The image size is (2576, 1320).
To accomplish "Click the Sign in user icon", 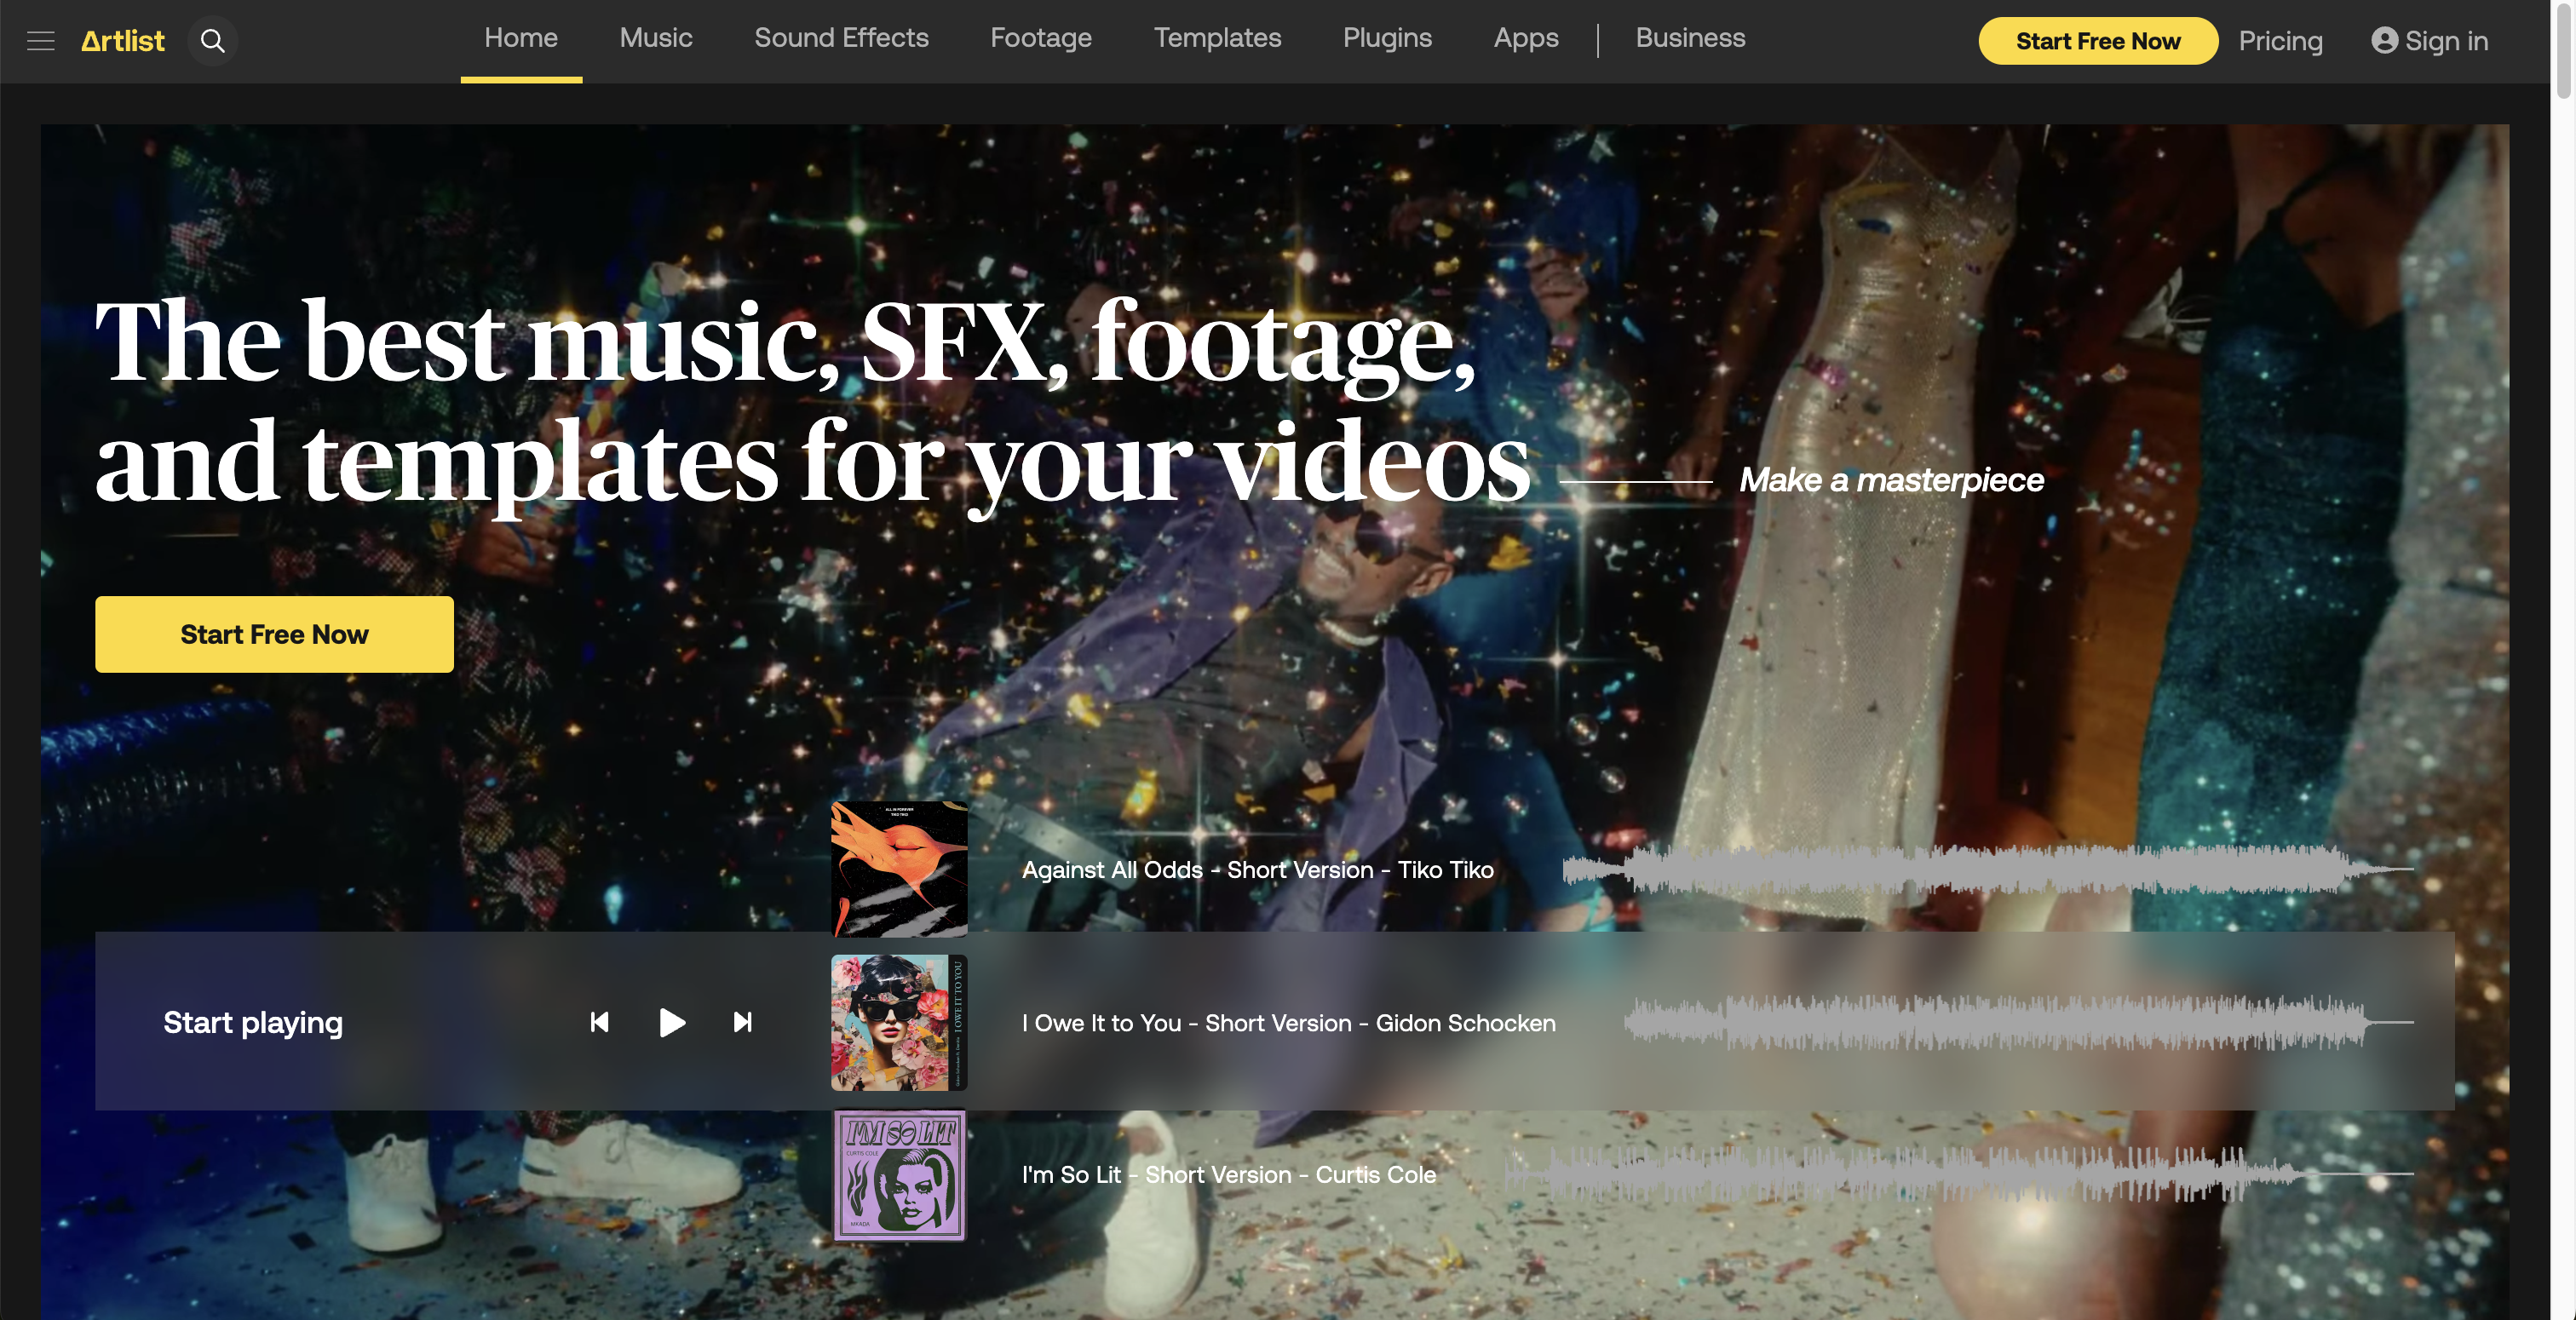I will pos(2384,41).
